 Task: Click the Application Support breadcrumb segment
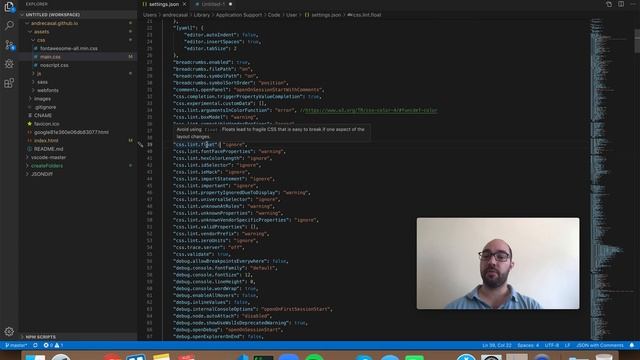click(239, 15)
